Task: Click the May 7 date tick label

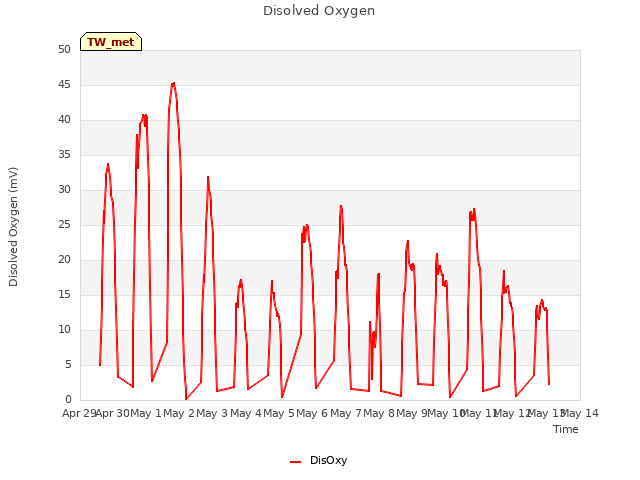Action: pos(346,413)
